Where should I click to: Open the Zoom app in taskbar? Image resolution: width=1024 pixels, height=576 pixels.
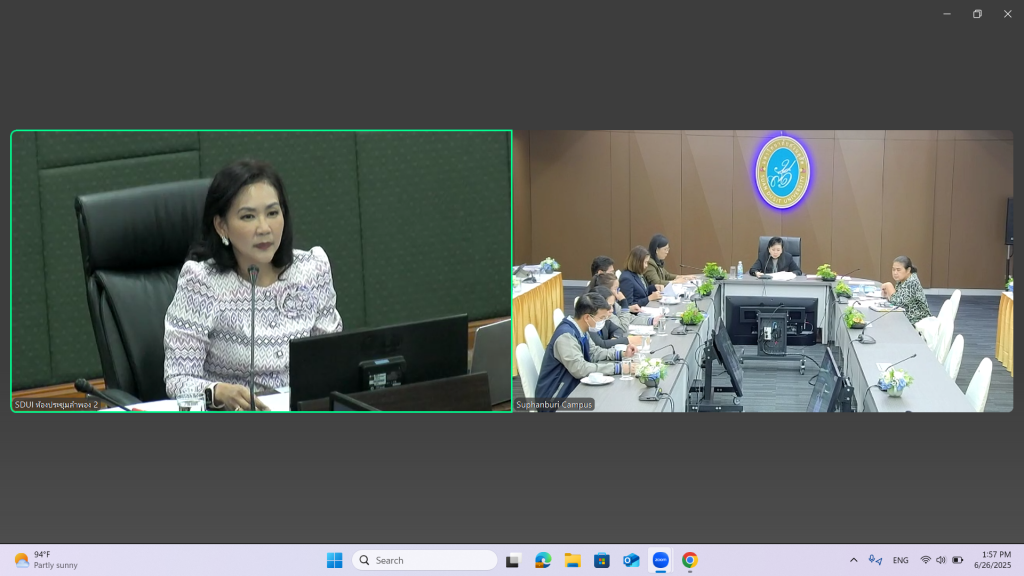click(x=660, y=560)
